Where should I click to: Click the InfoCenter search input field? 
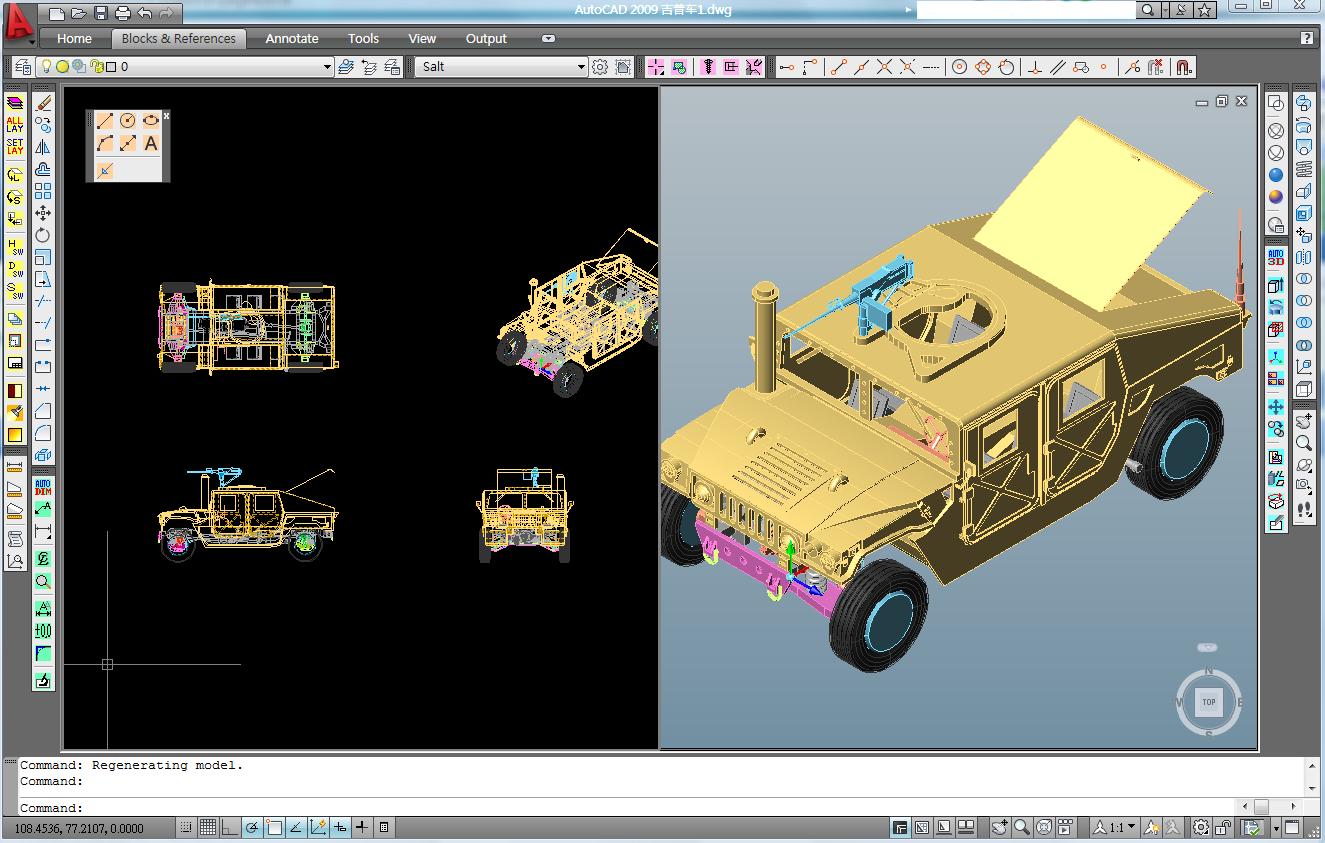[x=1026, y=10]
